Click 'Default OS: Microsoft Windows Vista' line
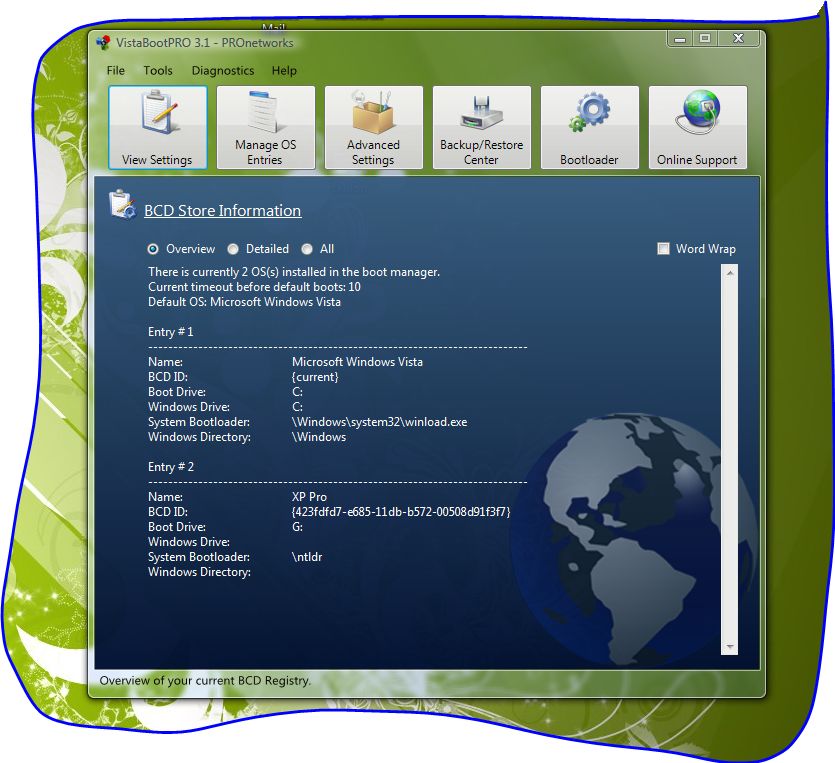This screenshot has height=763, width=835. 244,302
